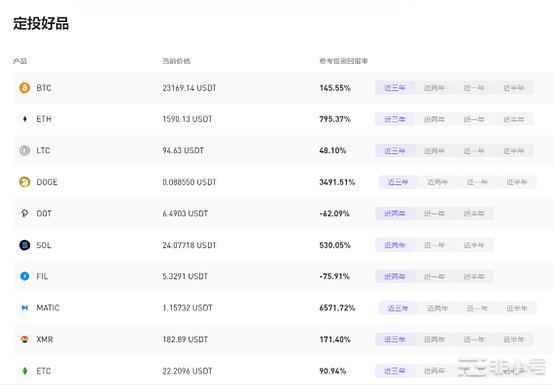
Task: Select 近两年 period in DOT row
Action: [x=395, y=213]
